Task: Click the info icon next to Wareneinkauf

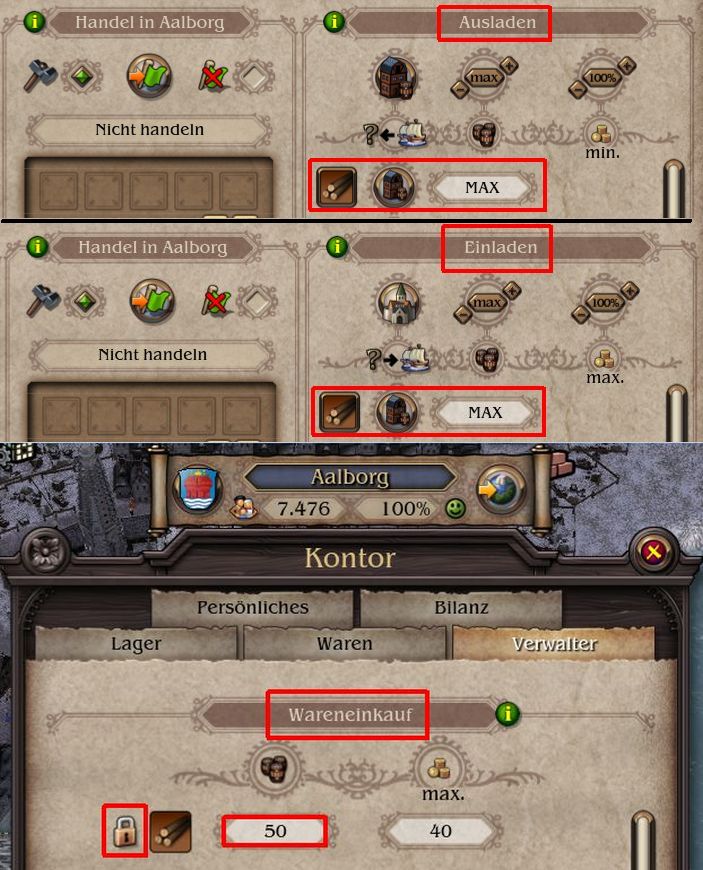Action: pos(508,713)
